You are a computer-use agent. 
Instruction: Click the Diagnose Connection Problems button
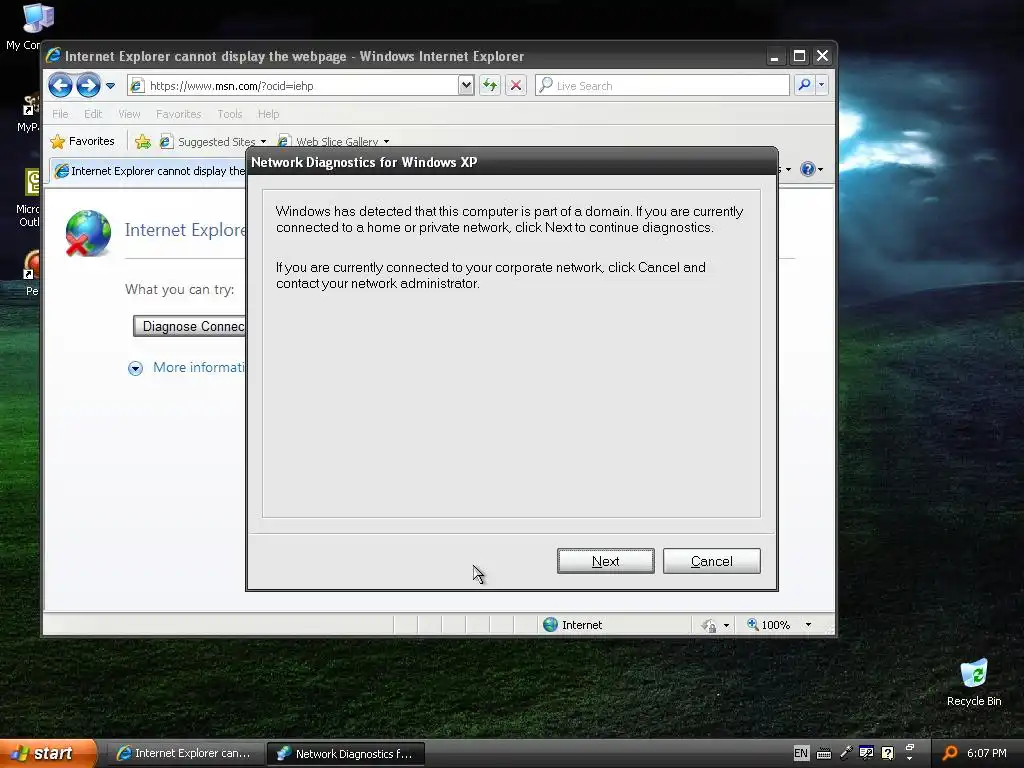click(189, 326)
